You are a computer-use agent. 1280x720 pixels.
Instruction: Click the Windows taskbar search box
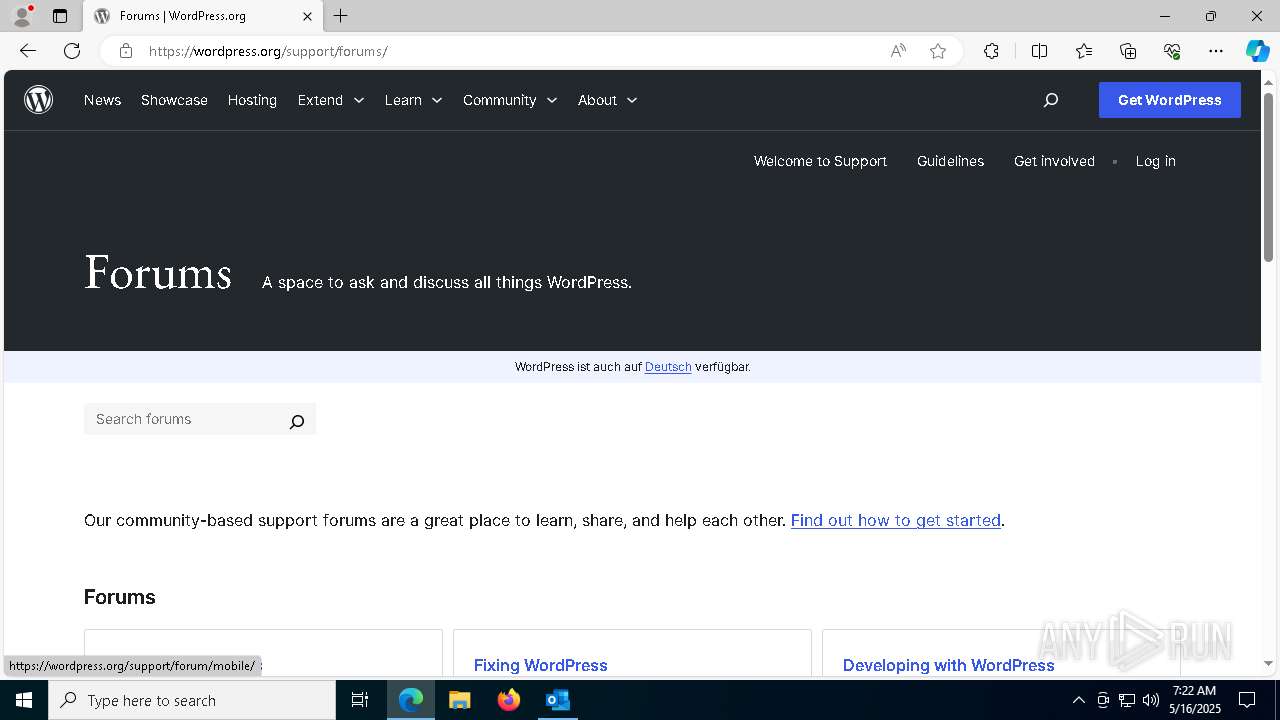(192, 700)
